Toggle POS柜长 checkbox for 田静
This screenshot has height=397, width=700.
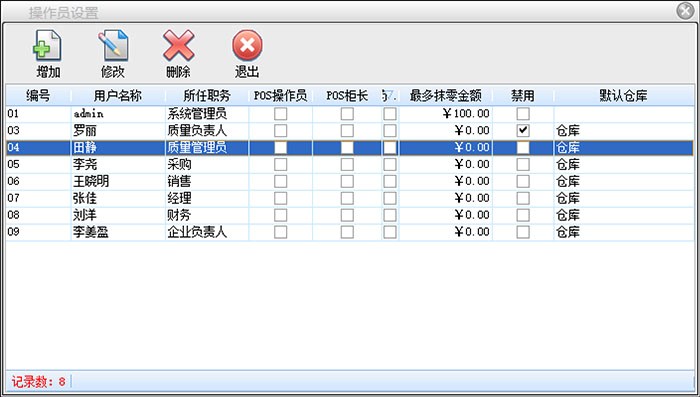pyautogui.click(x=347, y=148)
